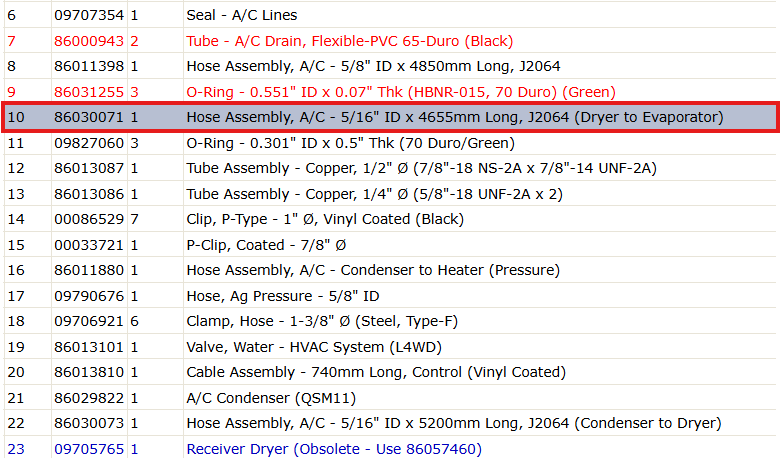This screenshot has height=458, width=780.
Task: Select the Hose, Ag Pressure row
Action: 390,296
